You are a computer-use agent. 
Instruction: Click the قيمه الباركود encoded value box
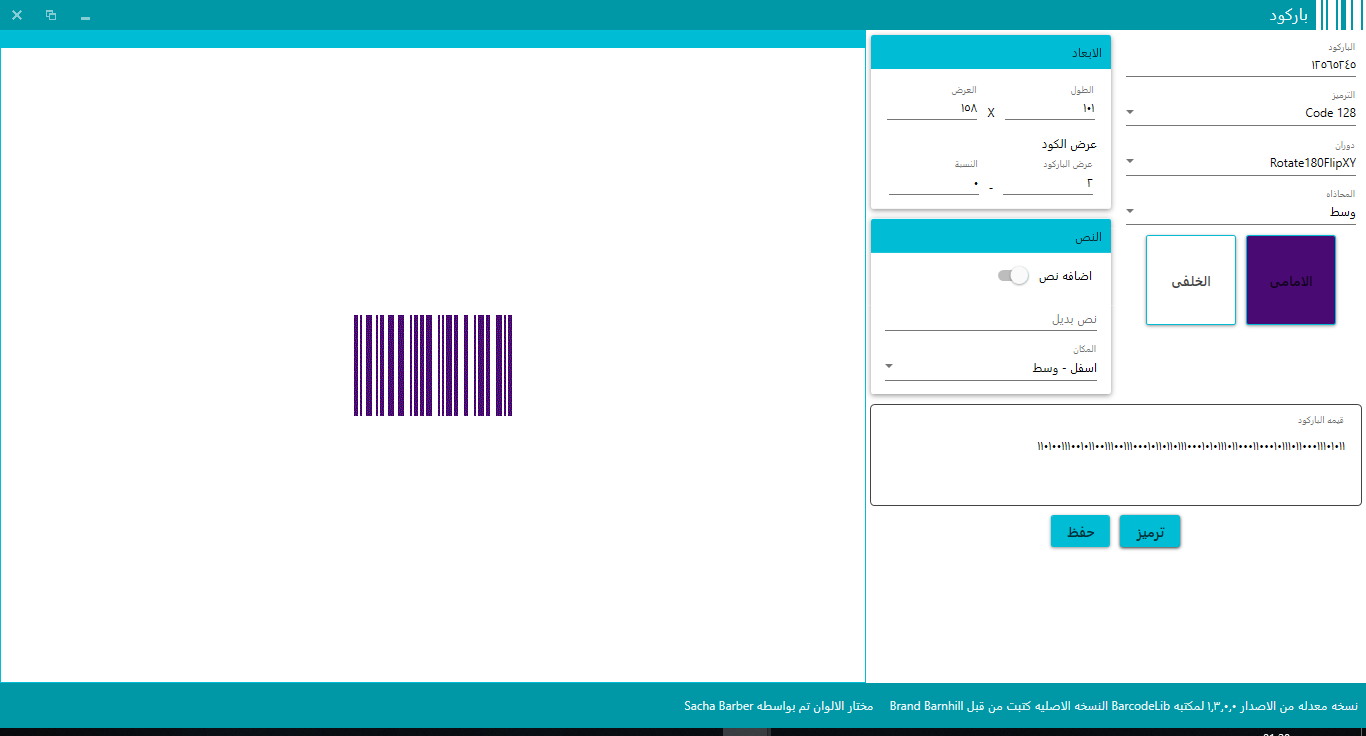(1116, 455)
